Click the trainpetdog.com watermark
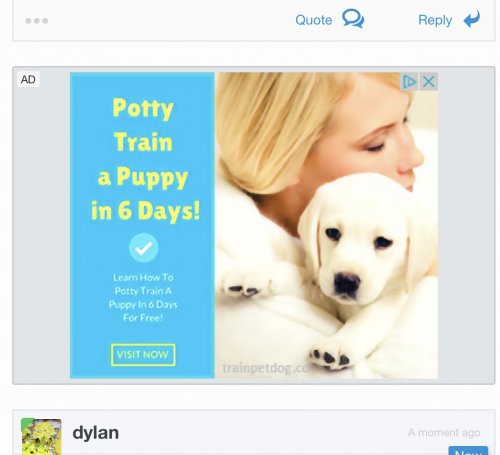500x455 pixels. [265, 368]
